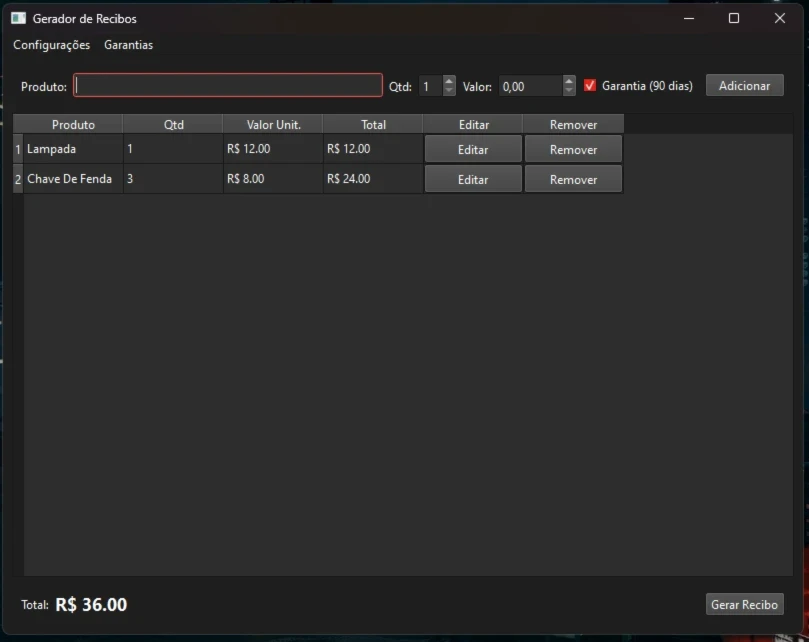
Task: Select row header number 1
Action: (18, 149)
